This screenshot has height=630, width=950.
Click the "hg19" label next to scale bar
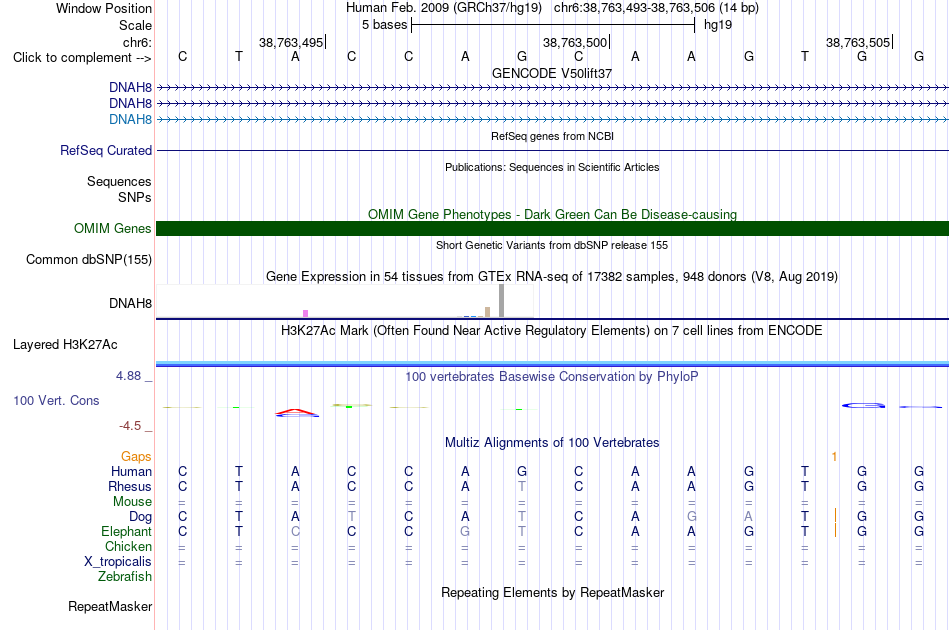[718, 25]
